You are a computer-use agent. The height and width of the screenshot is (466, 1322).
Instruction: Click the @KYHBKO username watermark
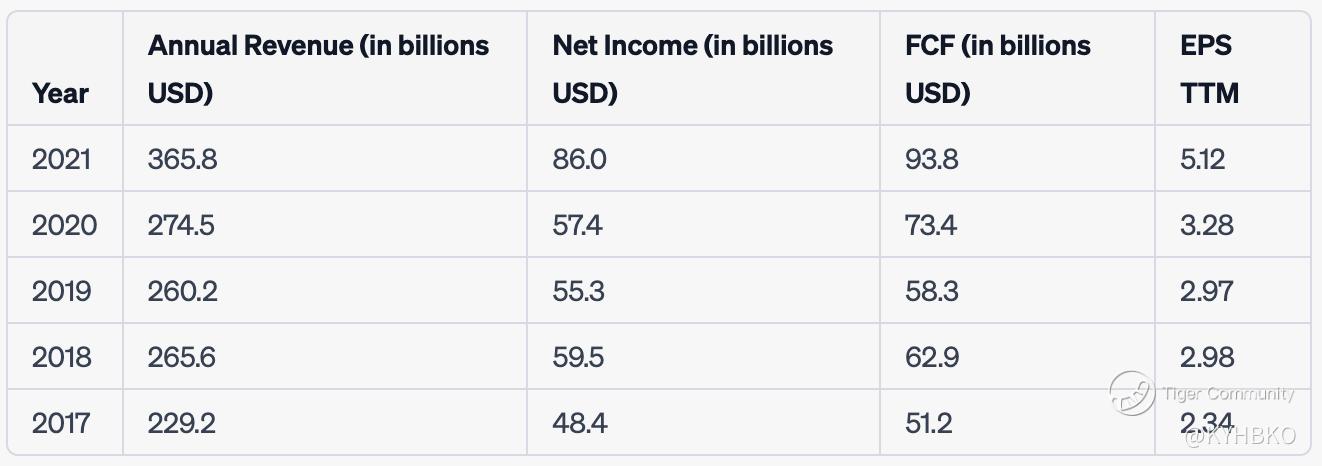(x=1240, y=435)
